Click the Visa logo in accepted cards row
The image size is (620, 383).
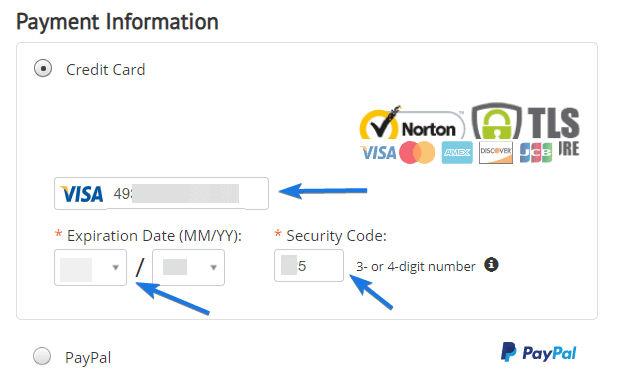[378, 153]
